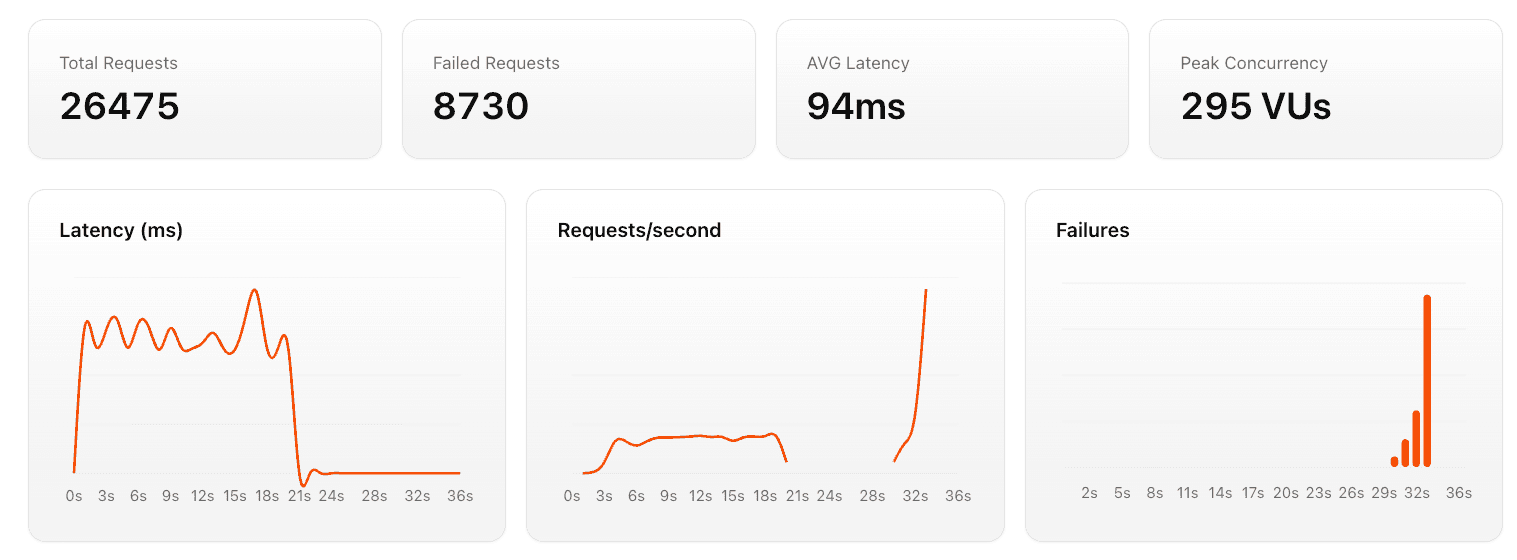Screen dimensions: 1517x560
Task: Click the AVG Latency card label
Action: pyautogui.click(x=857, y=63)
